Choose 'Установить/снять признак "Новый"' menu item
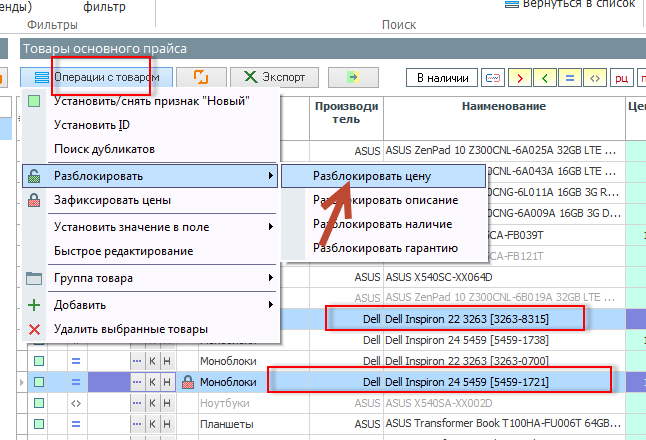The image size is (646, 440). [152, 101]
